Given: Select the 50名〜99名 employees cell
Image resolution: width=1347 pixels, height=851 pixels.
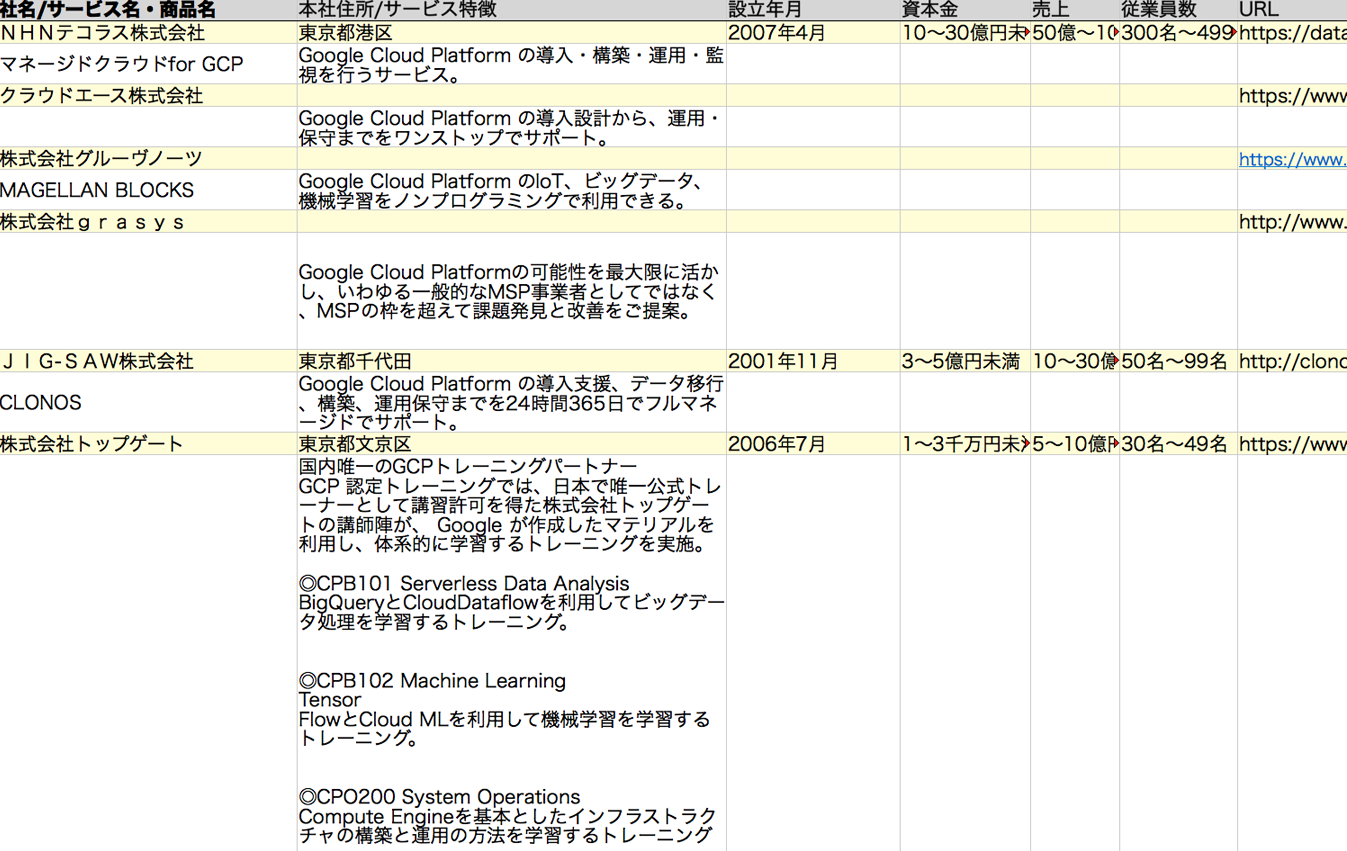Looking at the screenshot, I should coord(1178,361).
